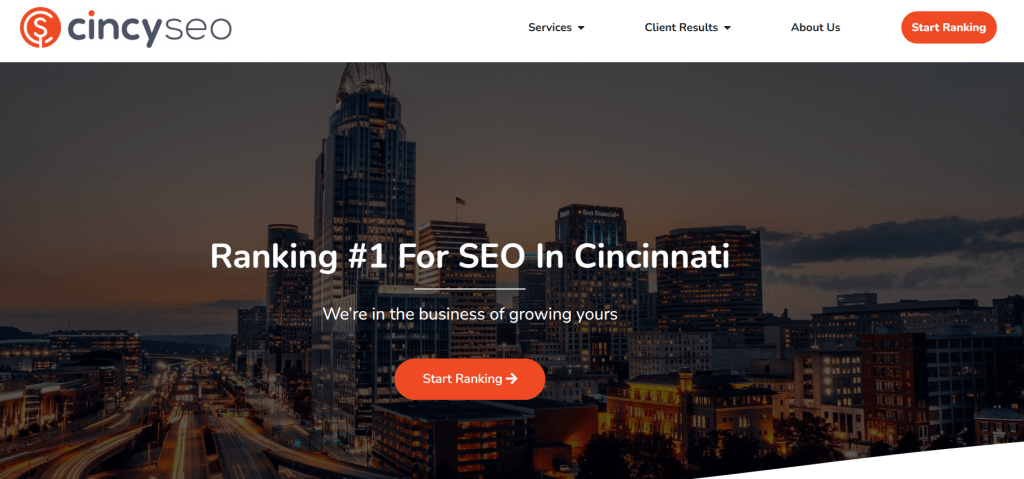Open the Services menu item

550,27
